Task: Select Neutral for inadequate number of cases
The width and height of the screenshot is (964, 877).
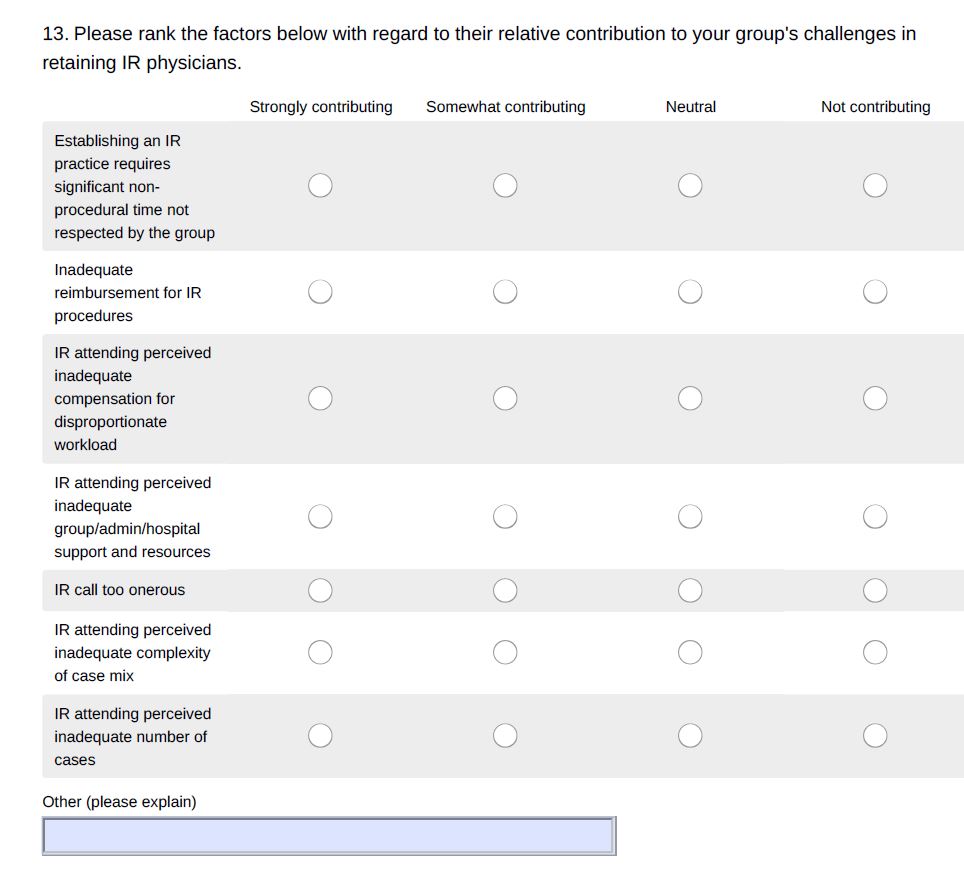Action: click(690, 736)
